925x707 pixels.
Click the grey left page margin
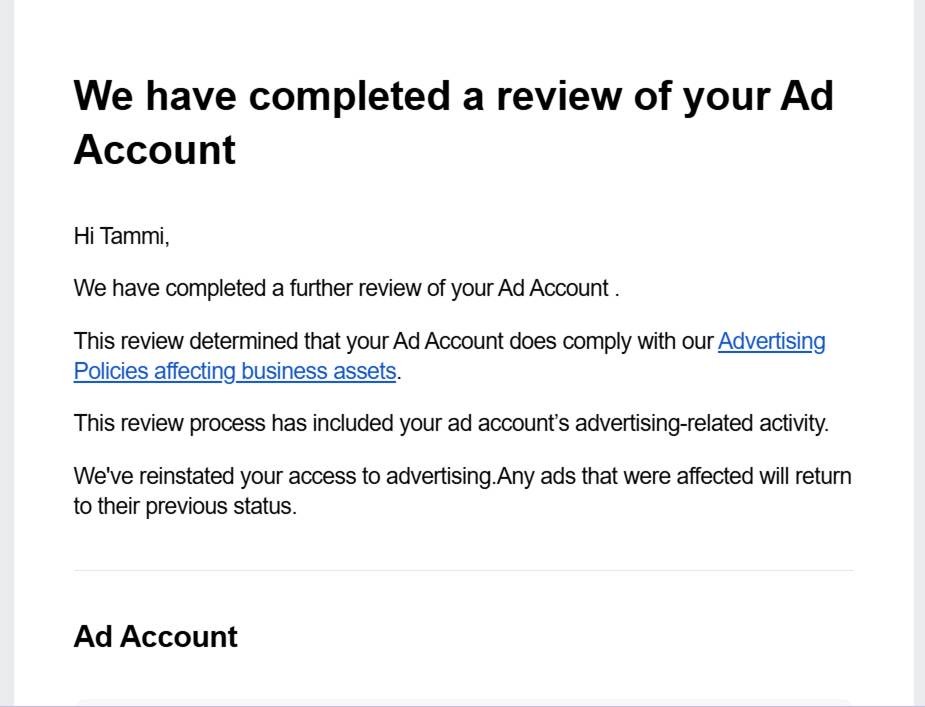coord(6,350)
